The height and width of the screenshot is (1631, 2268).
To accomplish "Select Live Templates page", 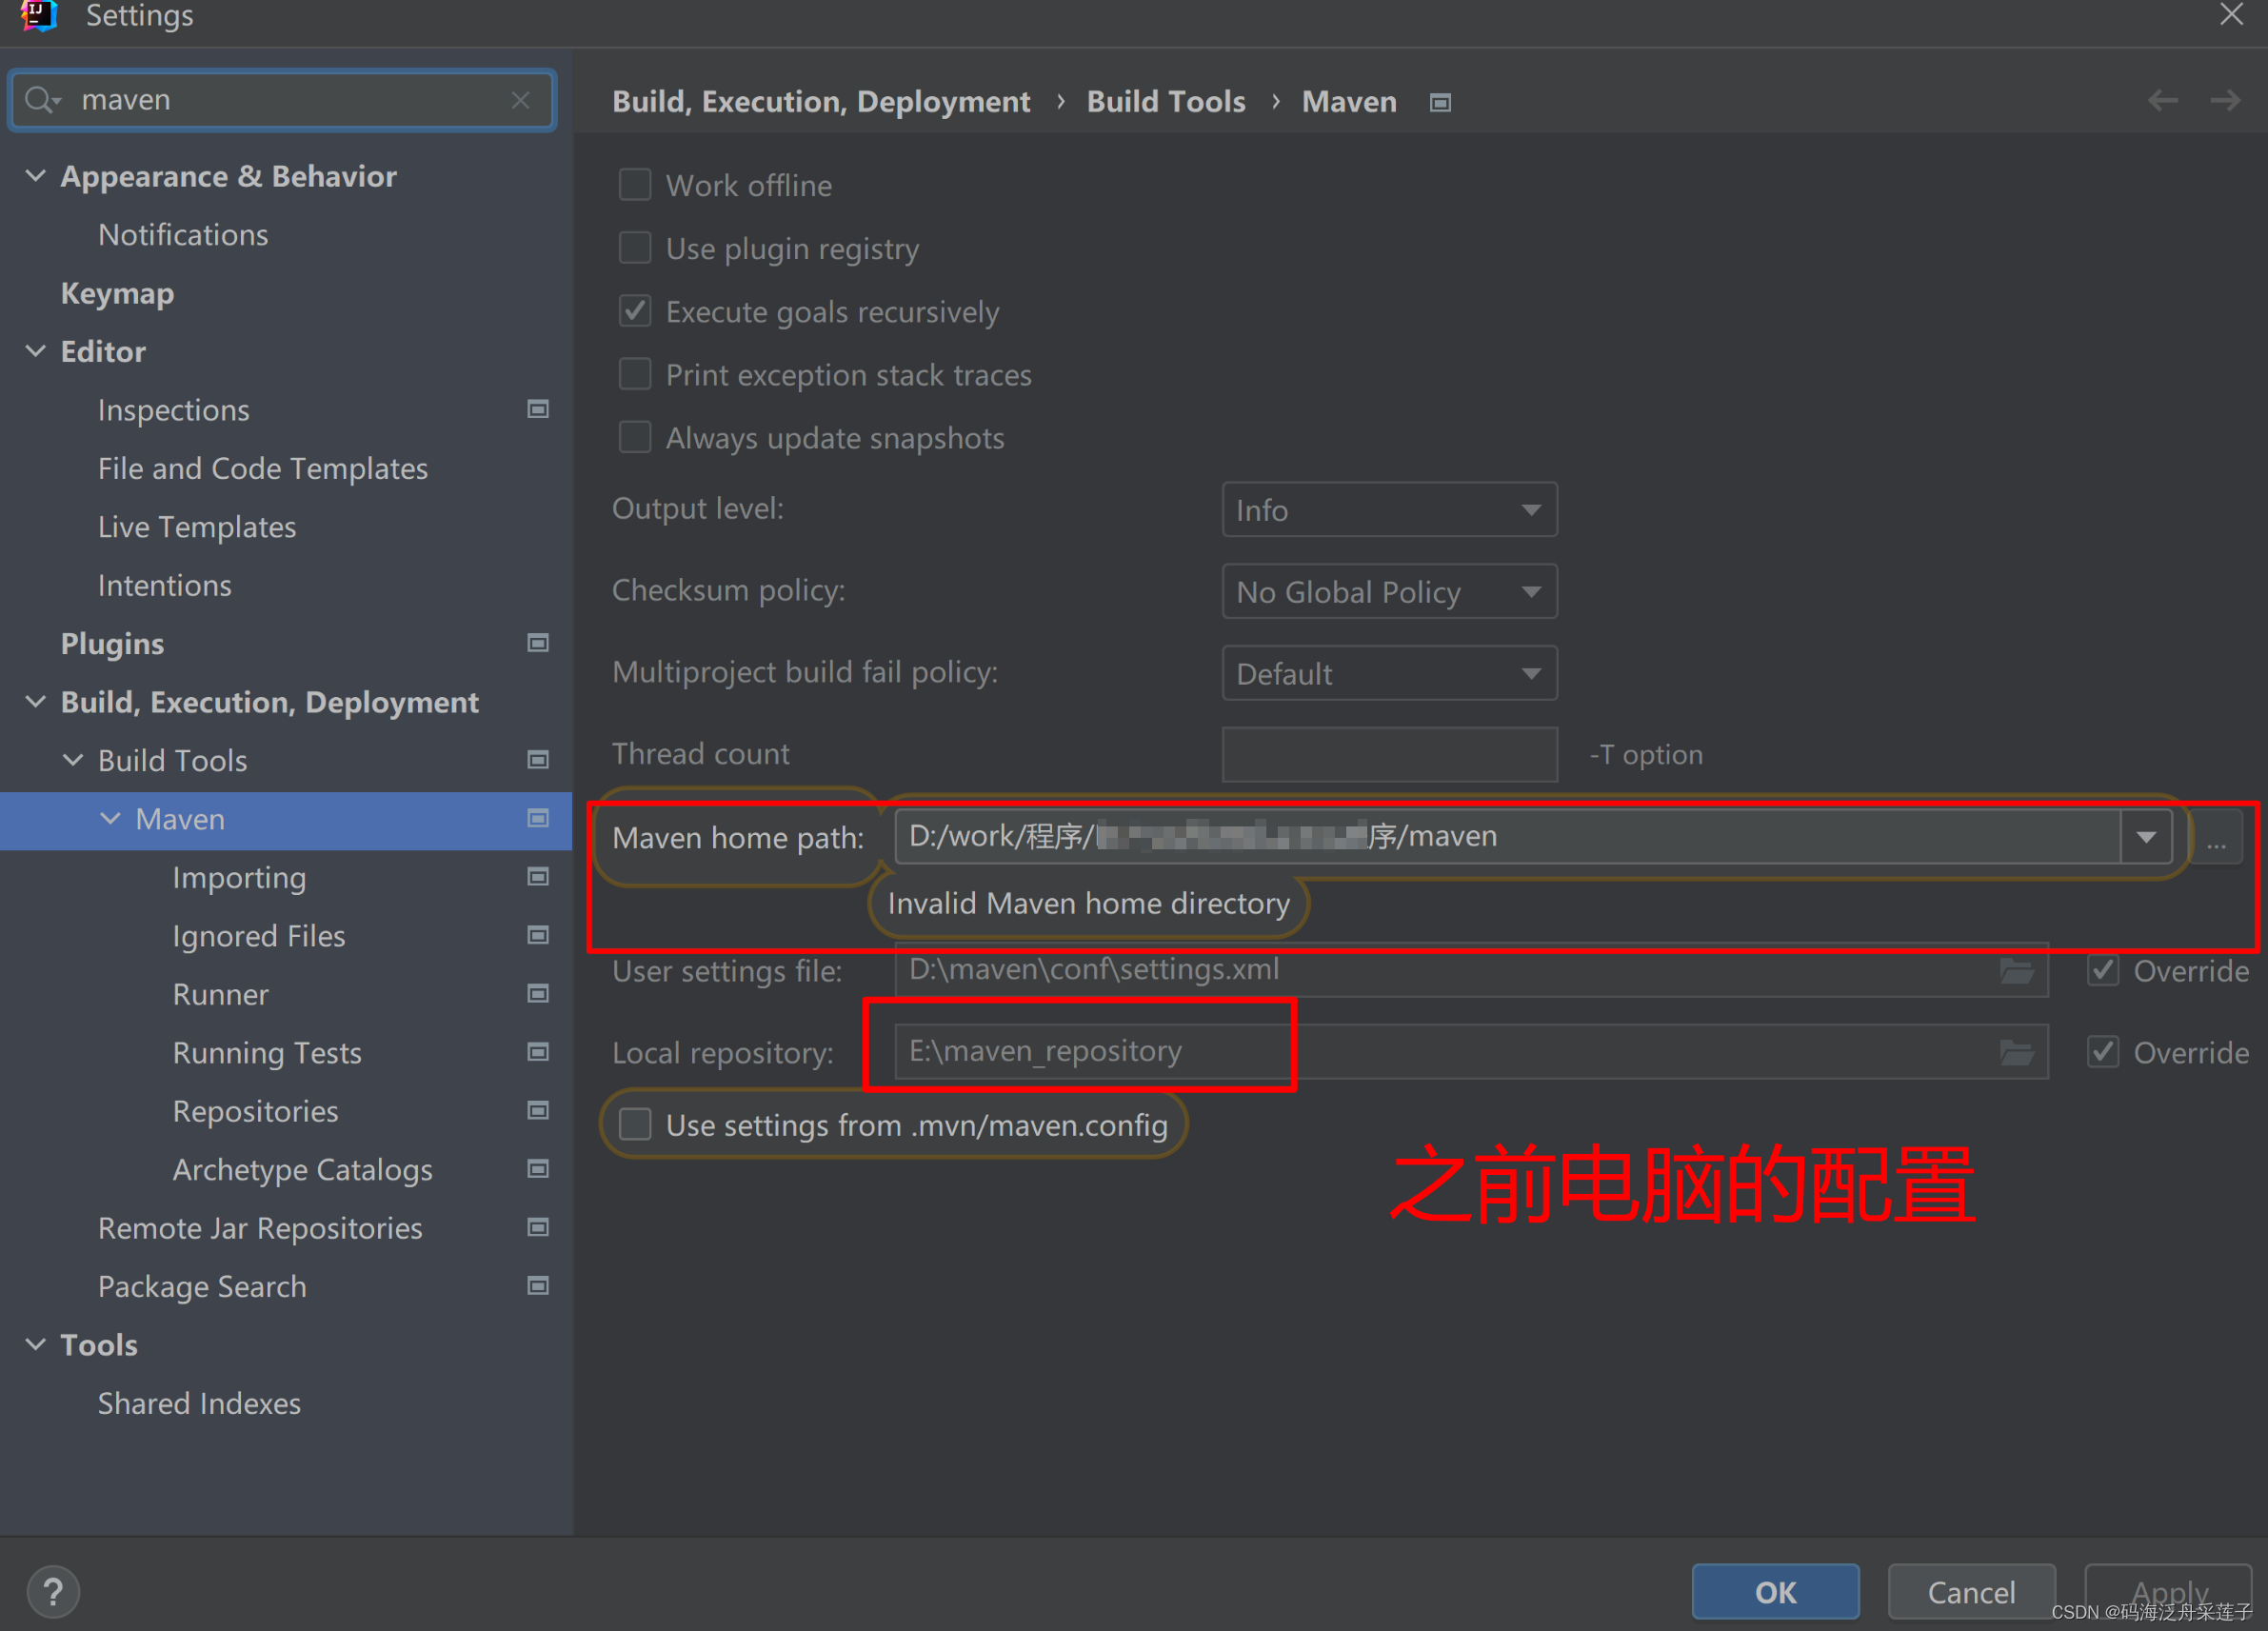I will coord(197,527).
